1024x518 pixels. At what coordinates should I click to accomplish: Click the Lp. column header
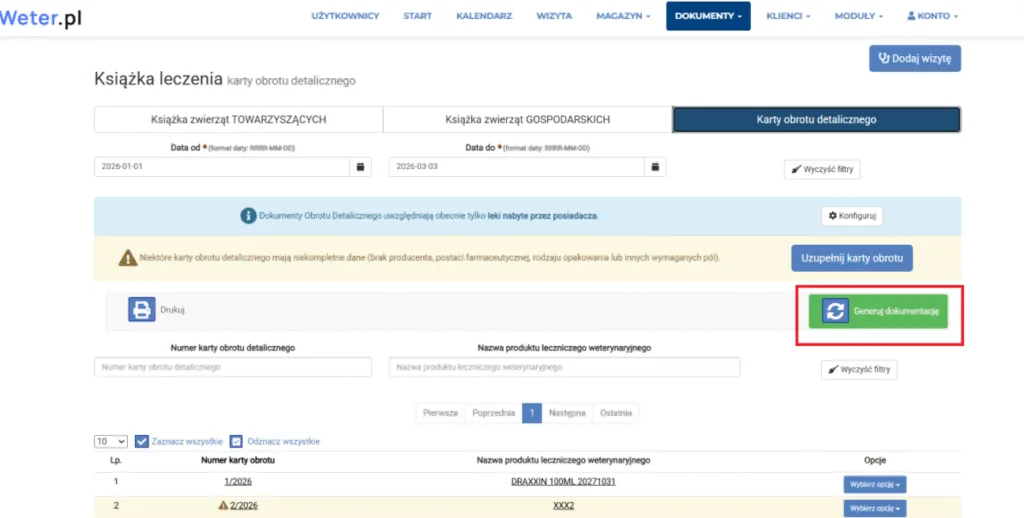[x=116, y=460]
